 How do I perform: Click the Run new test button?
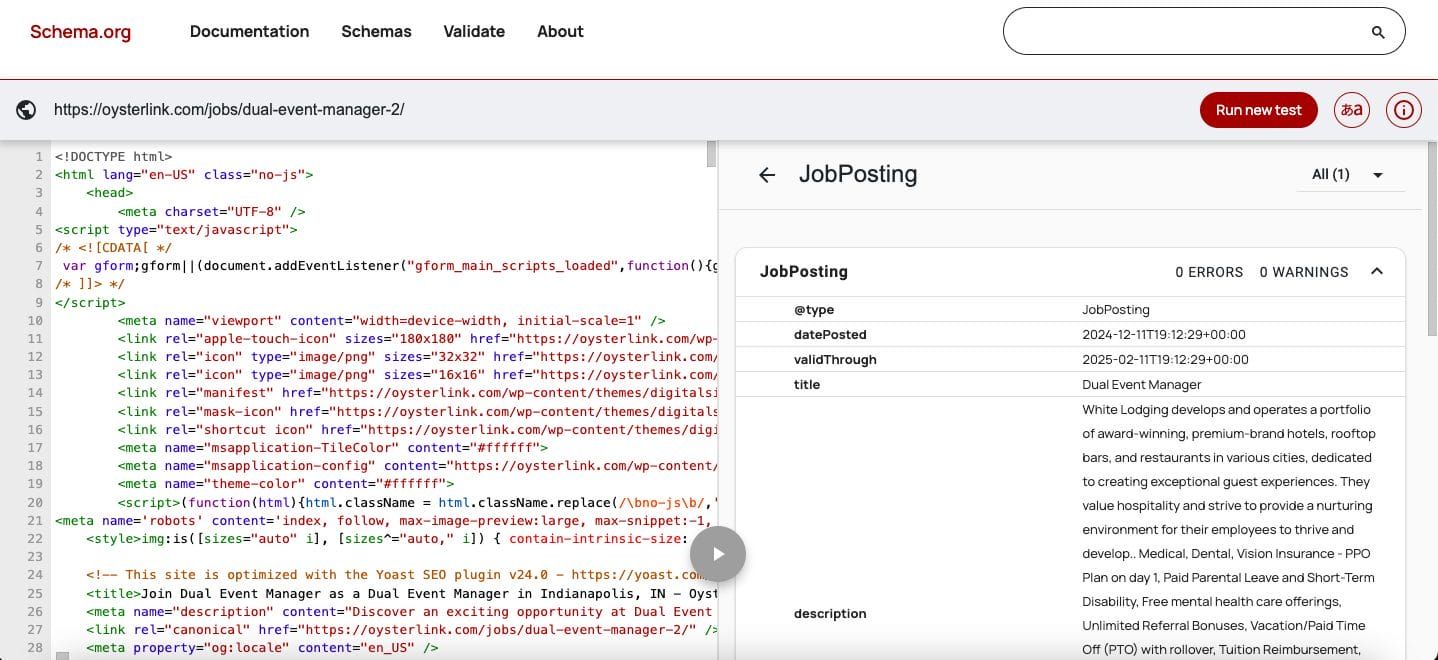1258,110
